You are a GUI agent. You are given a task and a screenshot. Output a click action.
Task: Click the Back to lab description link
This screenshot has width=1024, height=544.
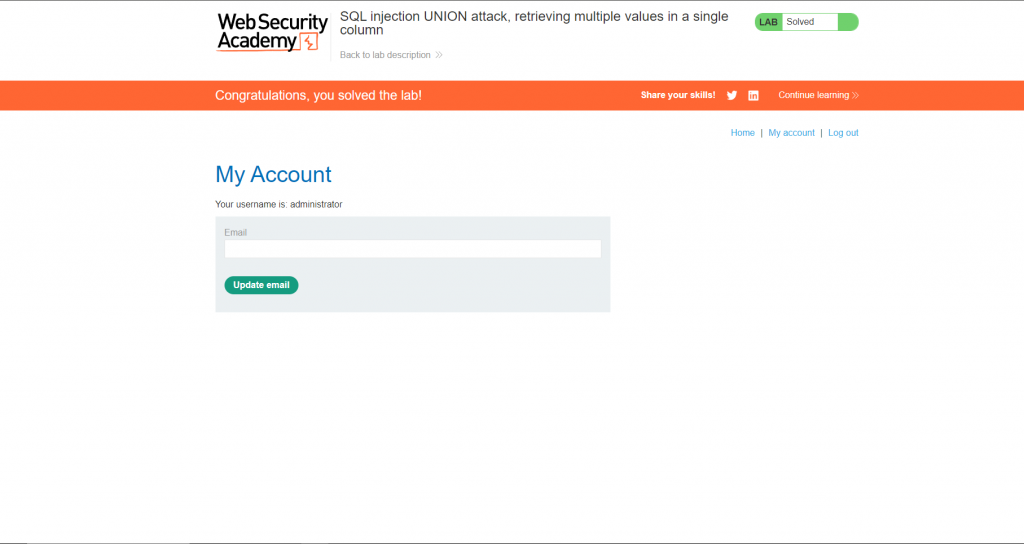click(x=385, y=55)
